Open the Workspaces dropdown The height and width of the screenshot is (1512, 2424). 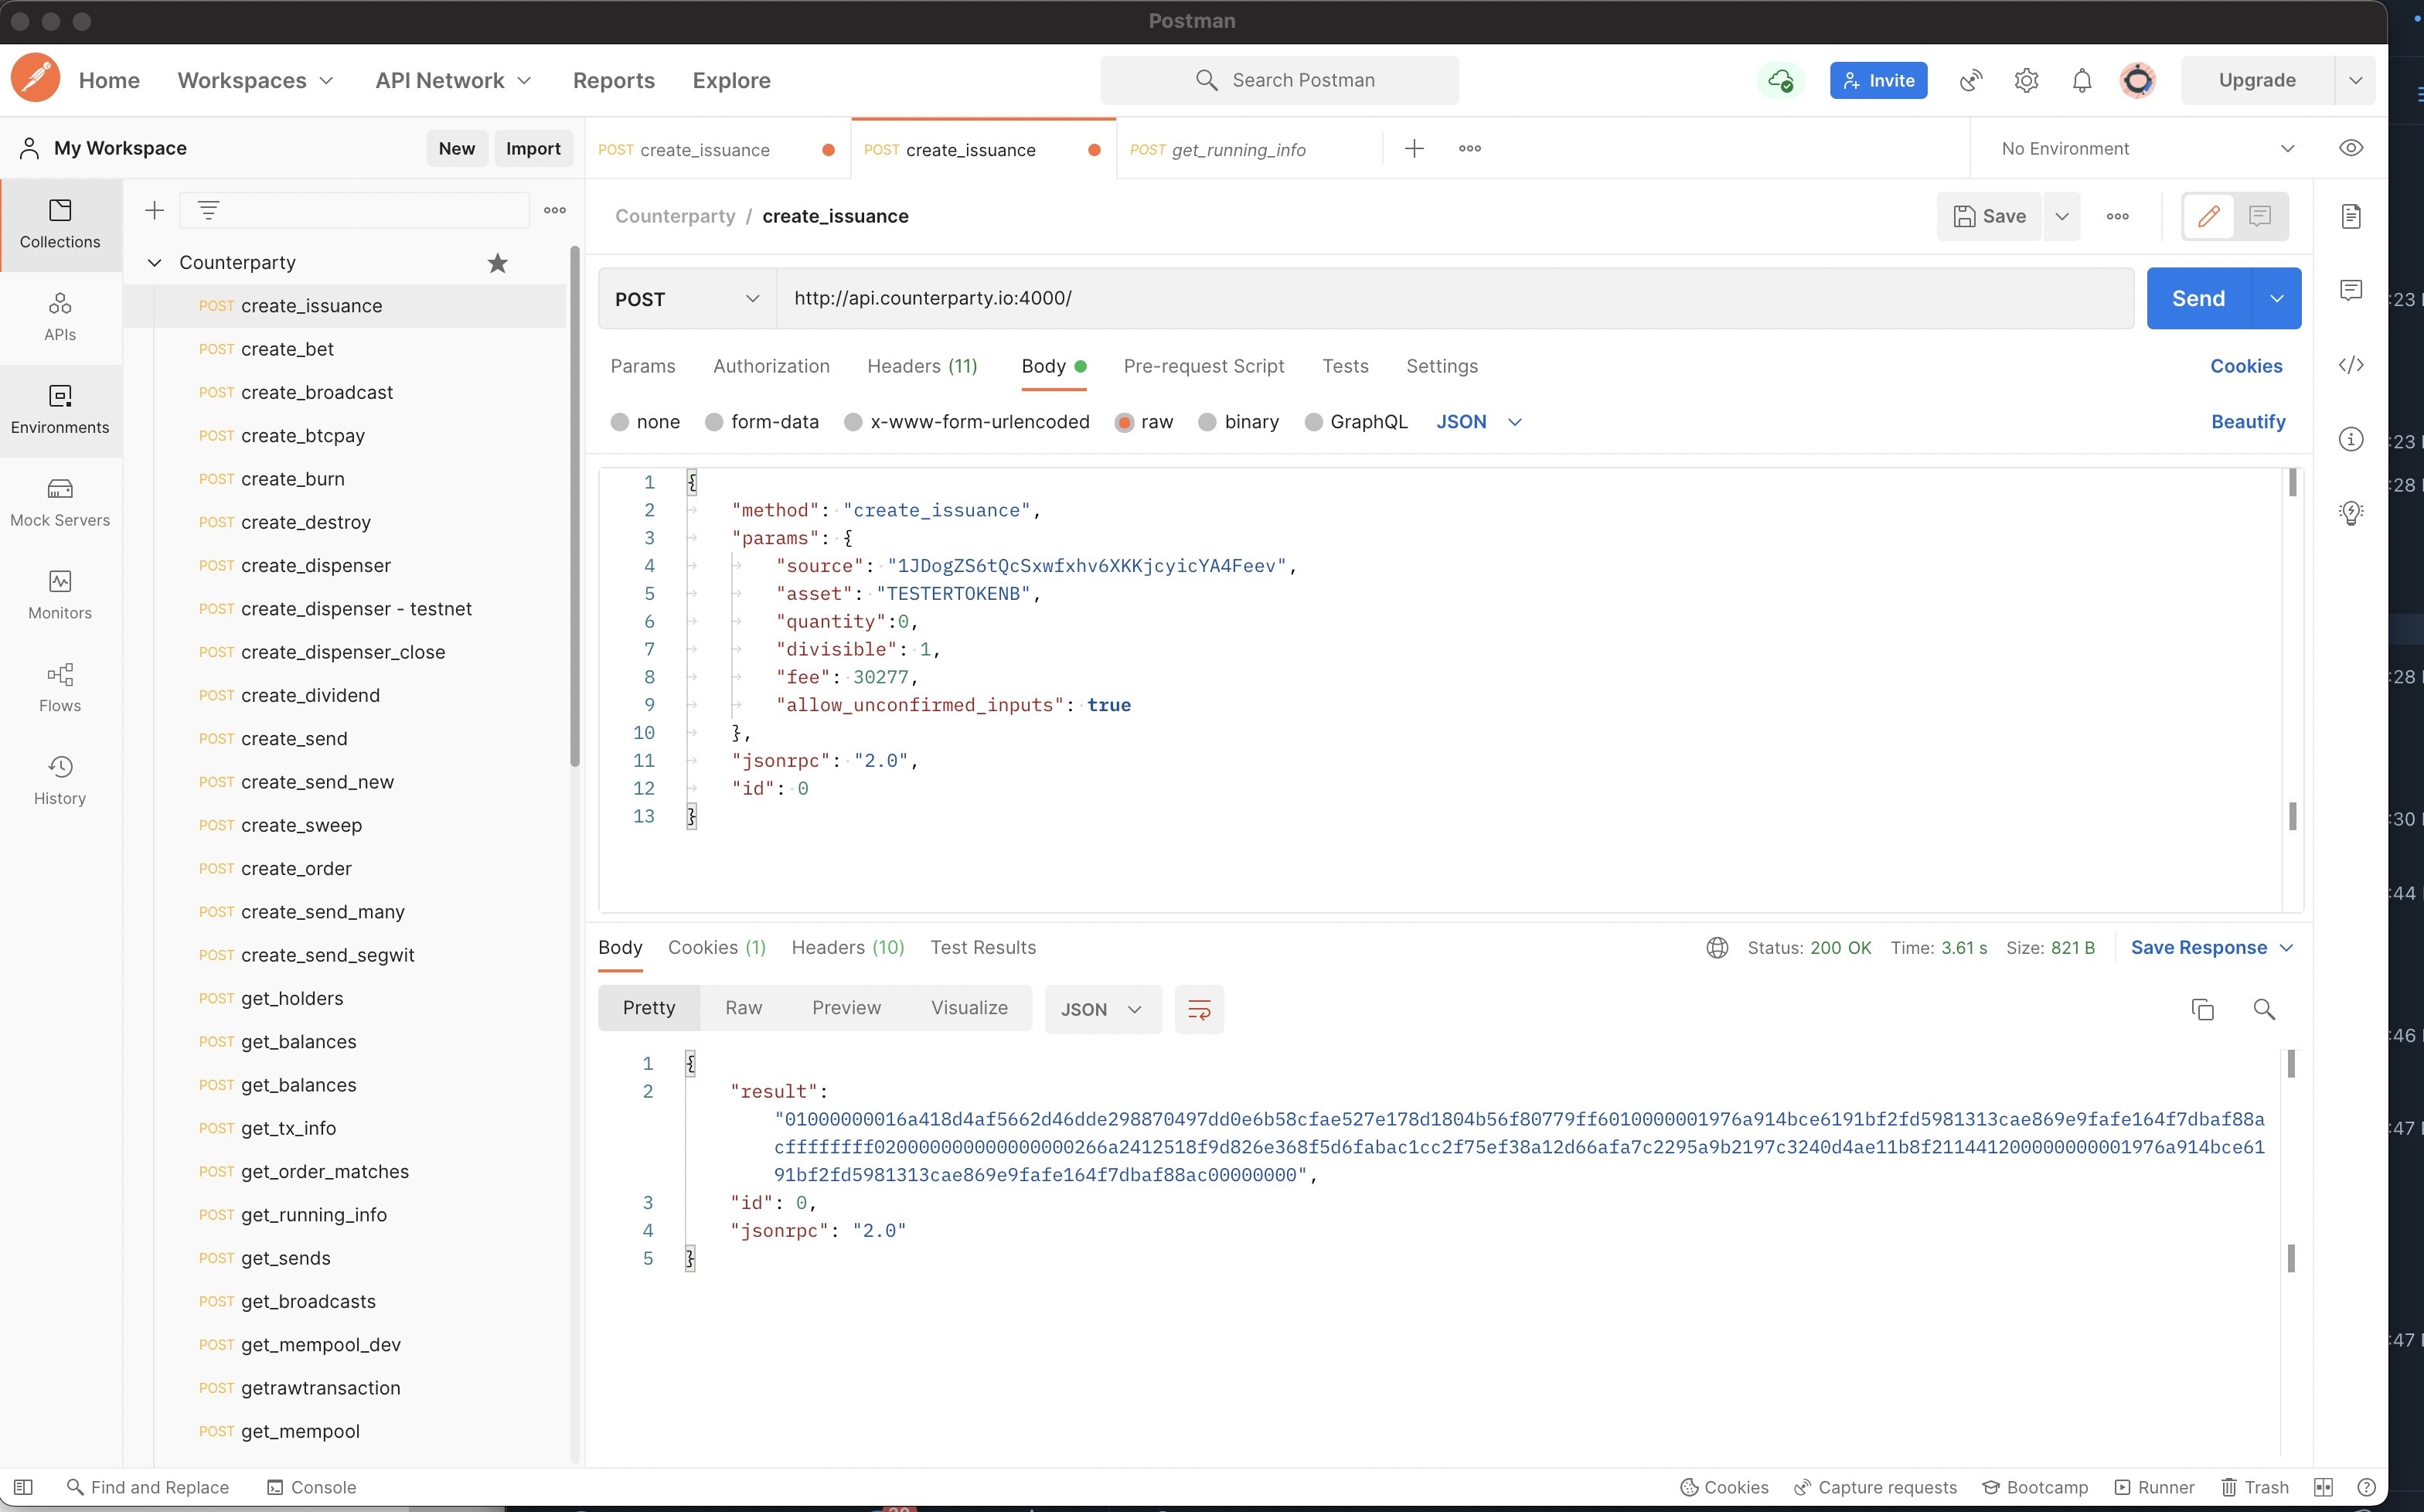[255, 80]
